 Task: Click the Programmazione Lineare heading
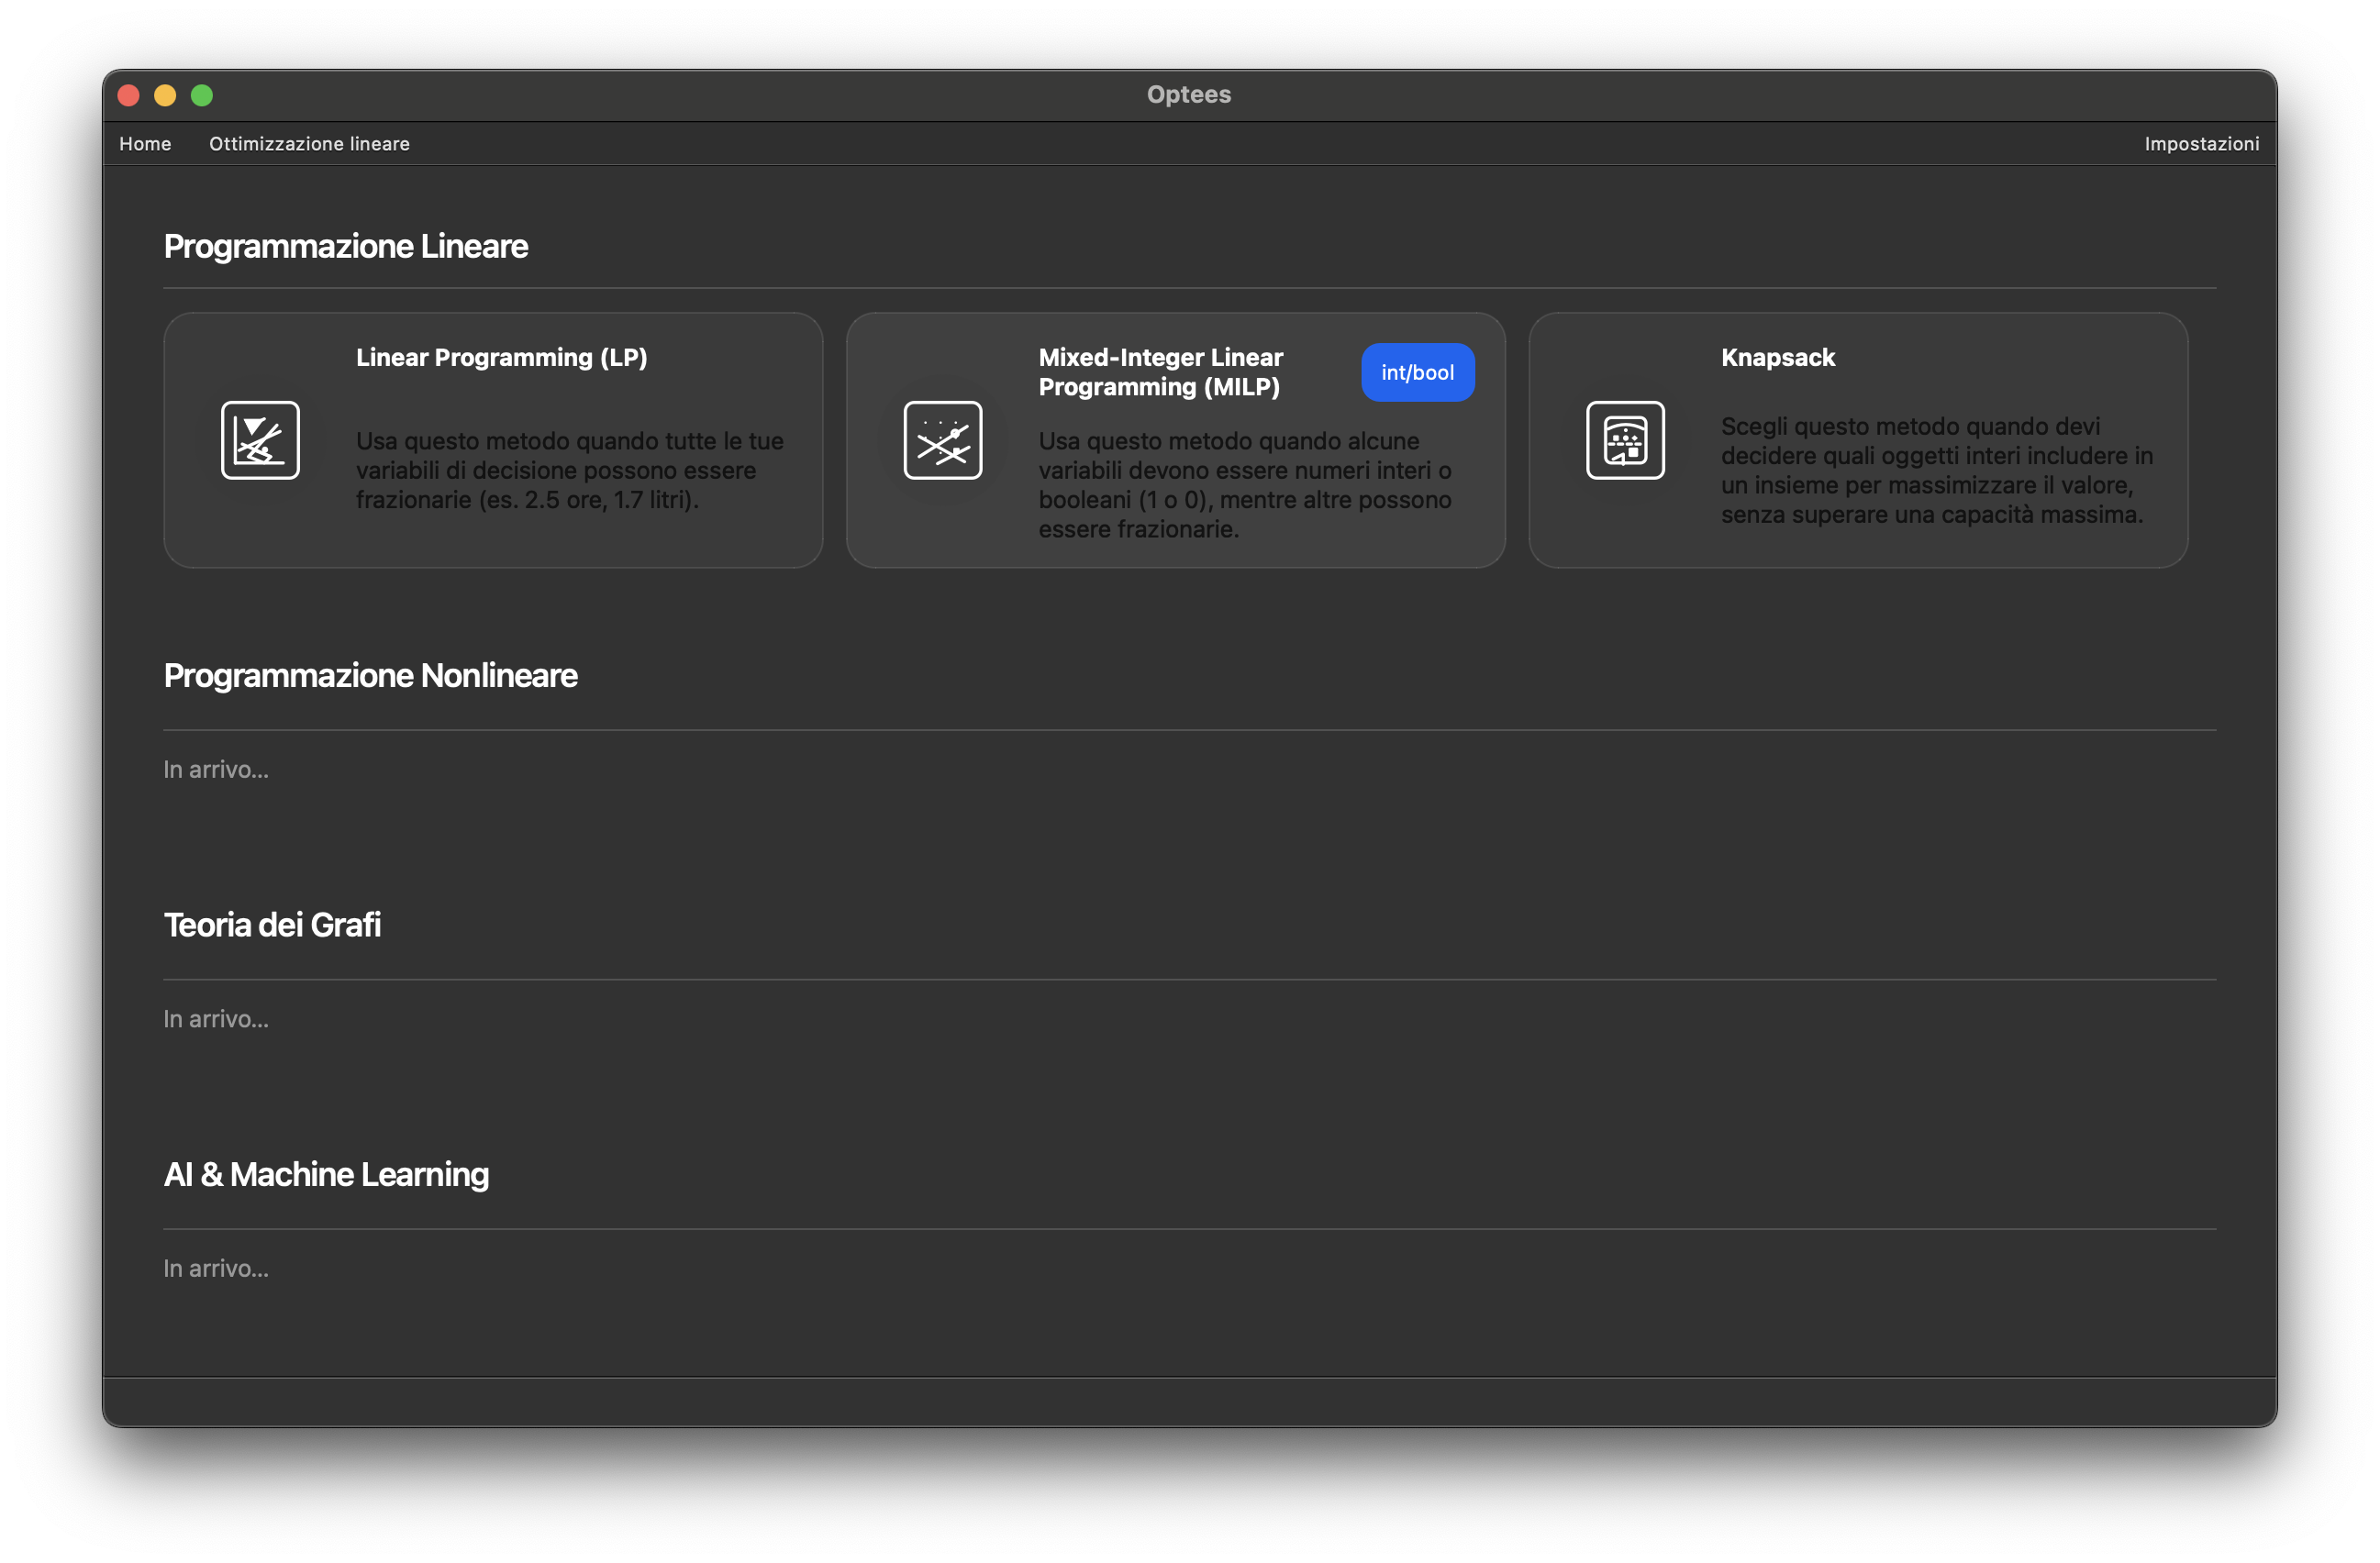coord(345,246)
